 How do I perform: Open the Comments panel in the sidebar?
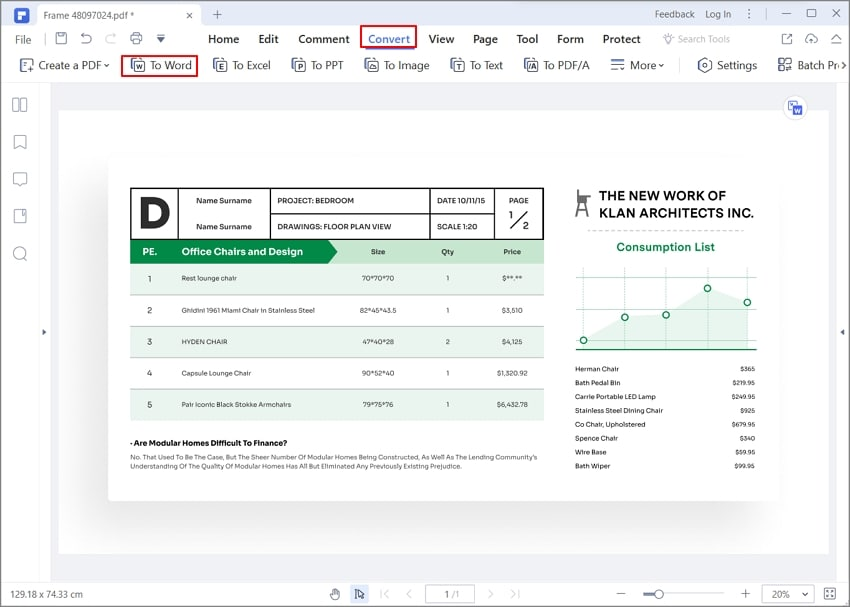21,179
